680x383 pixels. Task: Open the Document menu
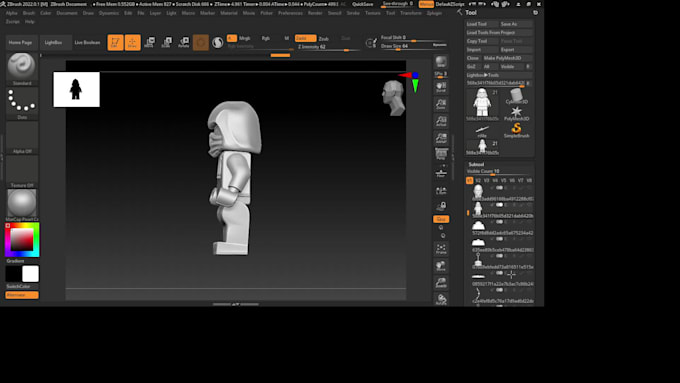(67, 13)
